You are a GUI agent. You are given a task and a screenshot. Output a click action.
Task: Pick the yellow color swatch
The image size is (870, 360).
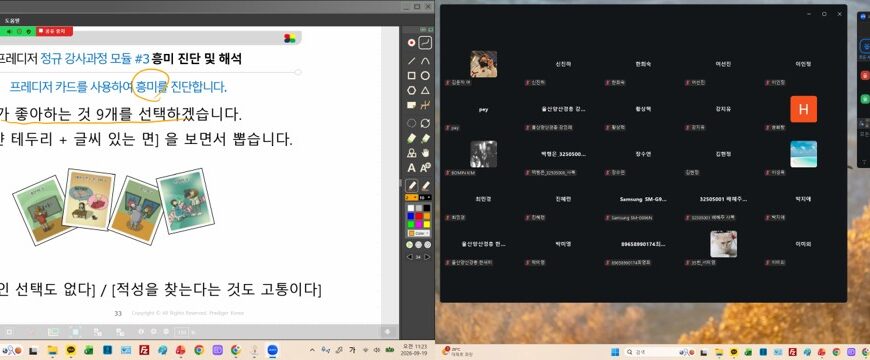[x=427, y=224]
